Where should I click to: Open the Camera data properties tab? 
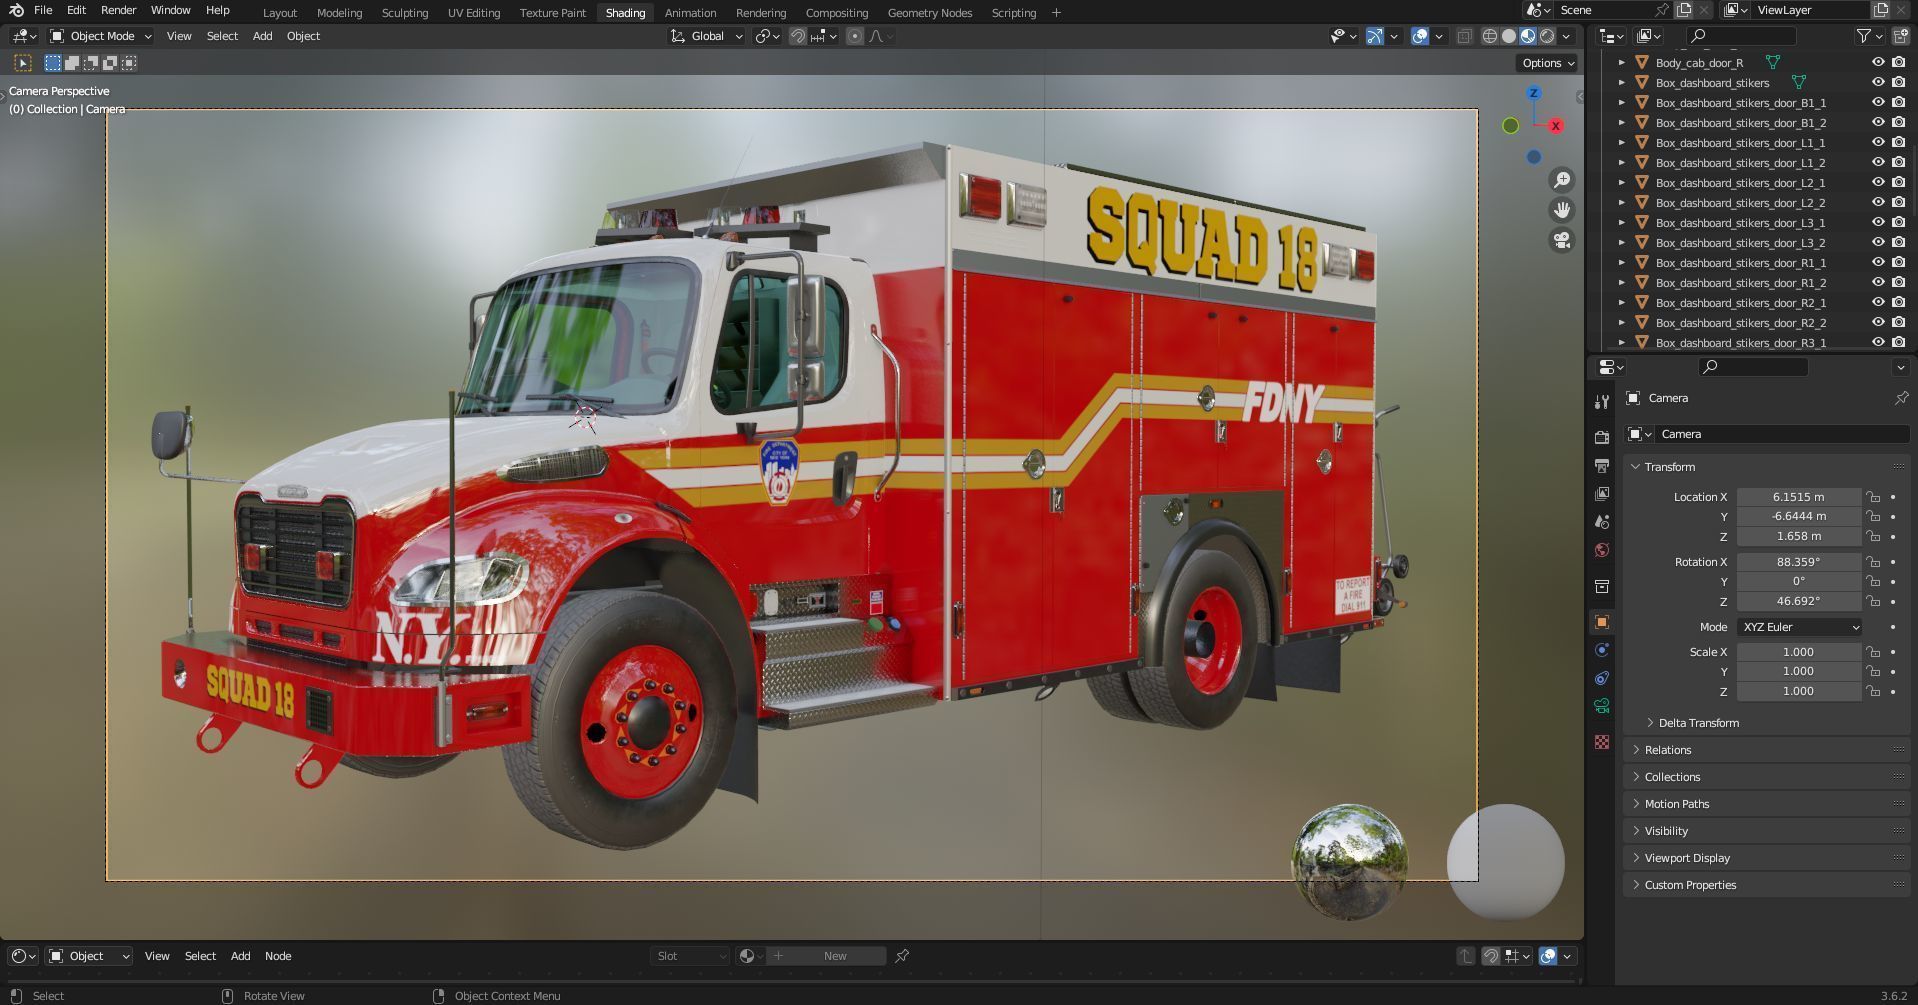1602,706
